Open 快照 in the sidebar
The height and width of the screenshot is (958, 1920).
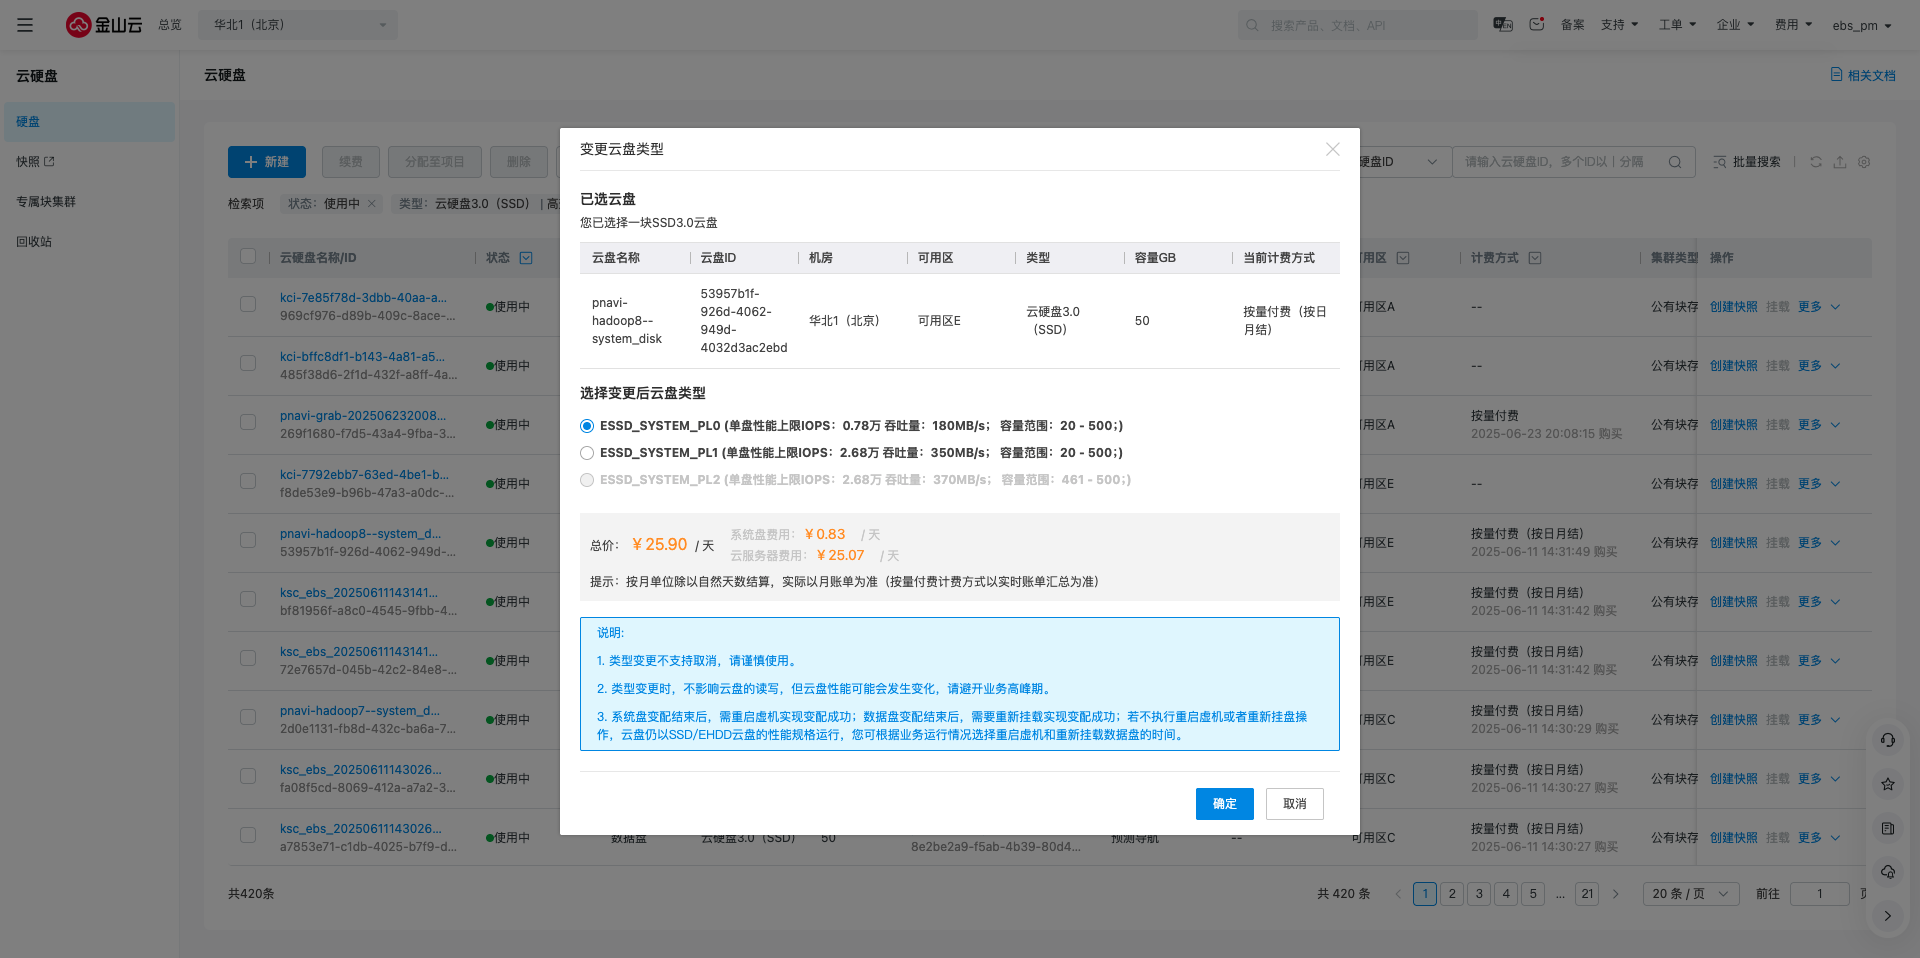(28, 162)
